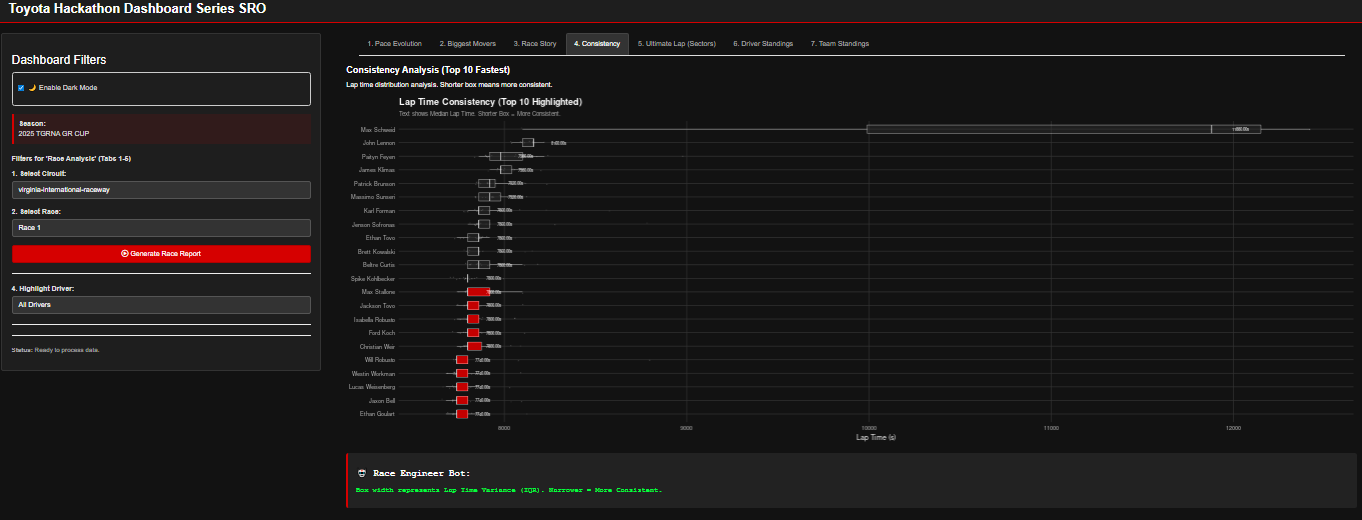Click the driver label Westin Workman
This screenshot has width=1362, height=520.
(x=373, y=373)
